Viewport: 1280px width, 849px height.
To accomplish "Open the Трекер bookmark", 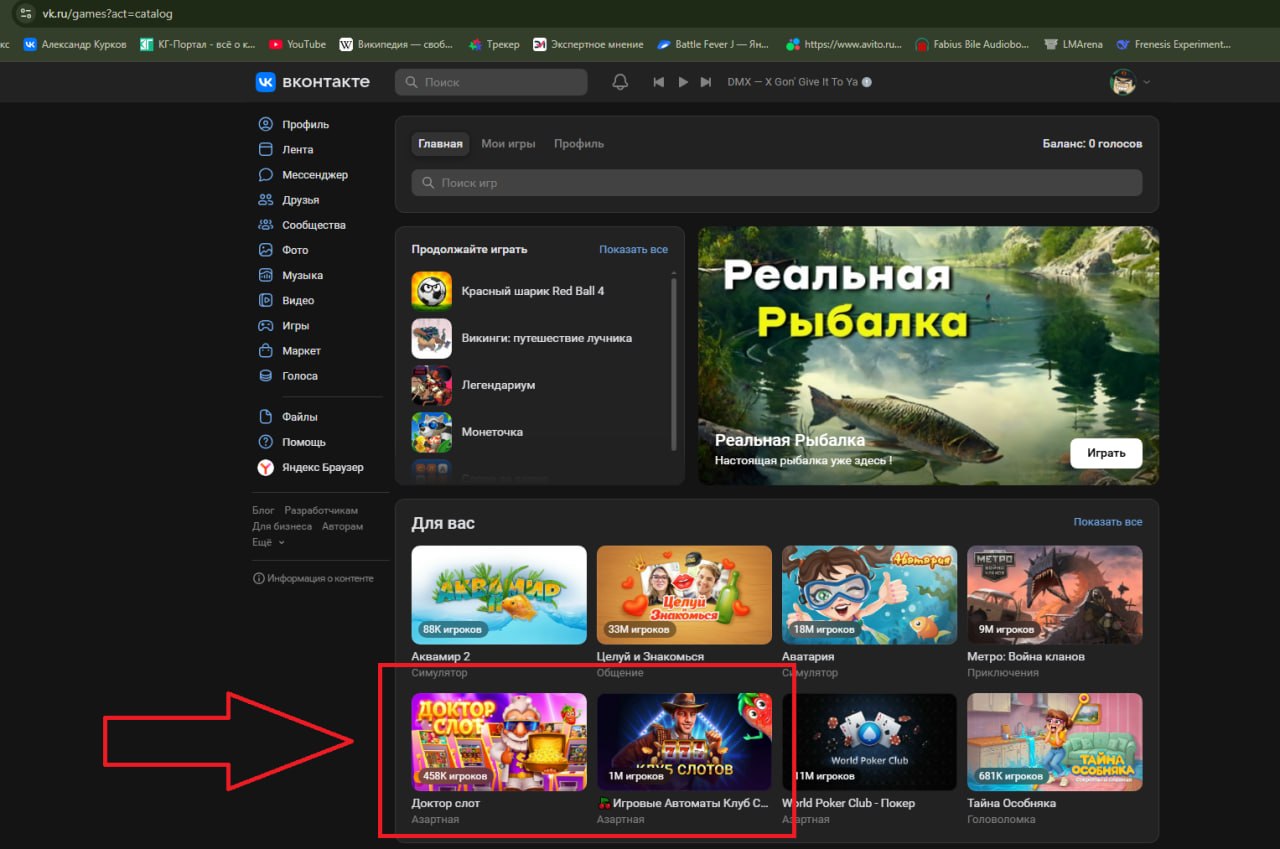I will click(494, 44).
